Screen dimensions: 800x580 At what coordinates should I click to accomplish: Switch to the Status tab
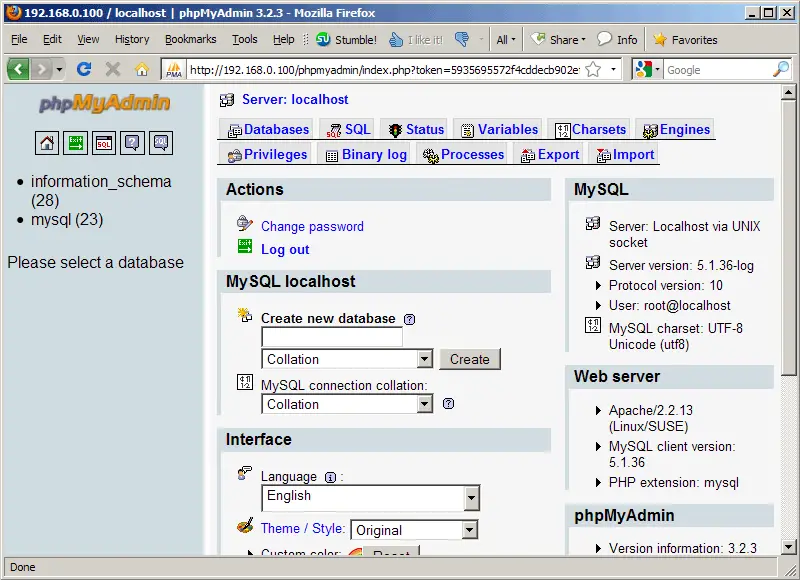416,130
